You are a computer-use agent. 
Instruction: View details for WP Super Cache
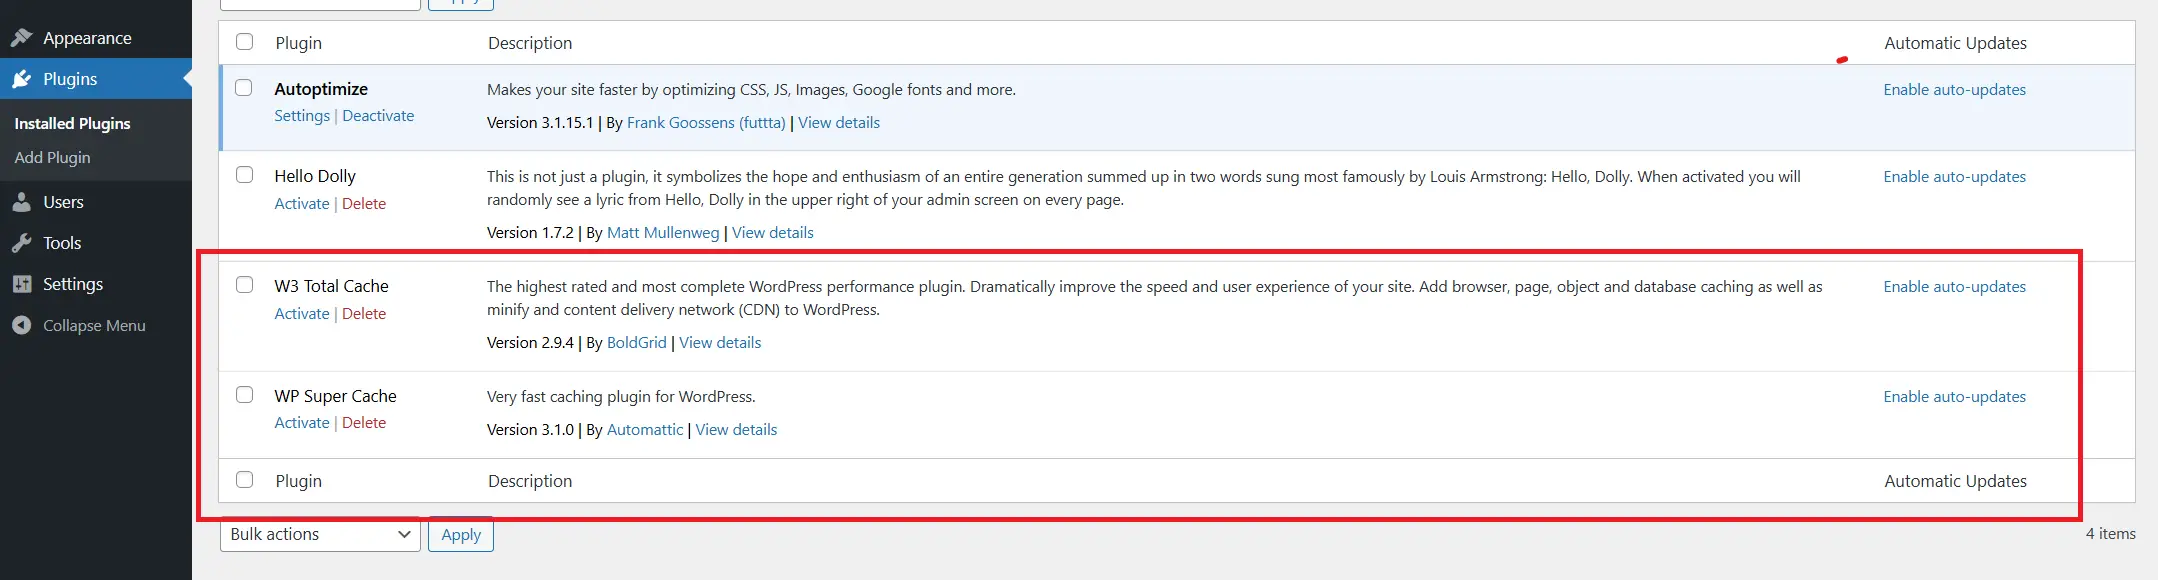736,429
